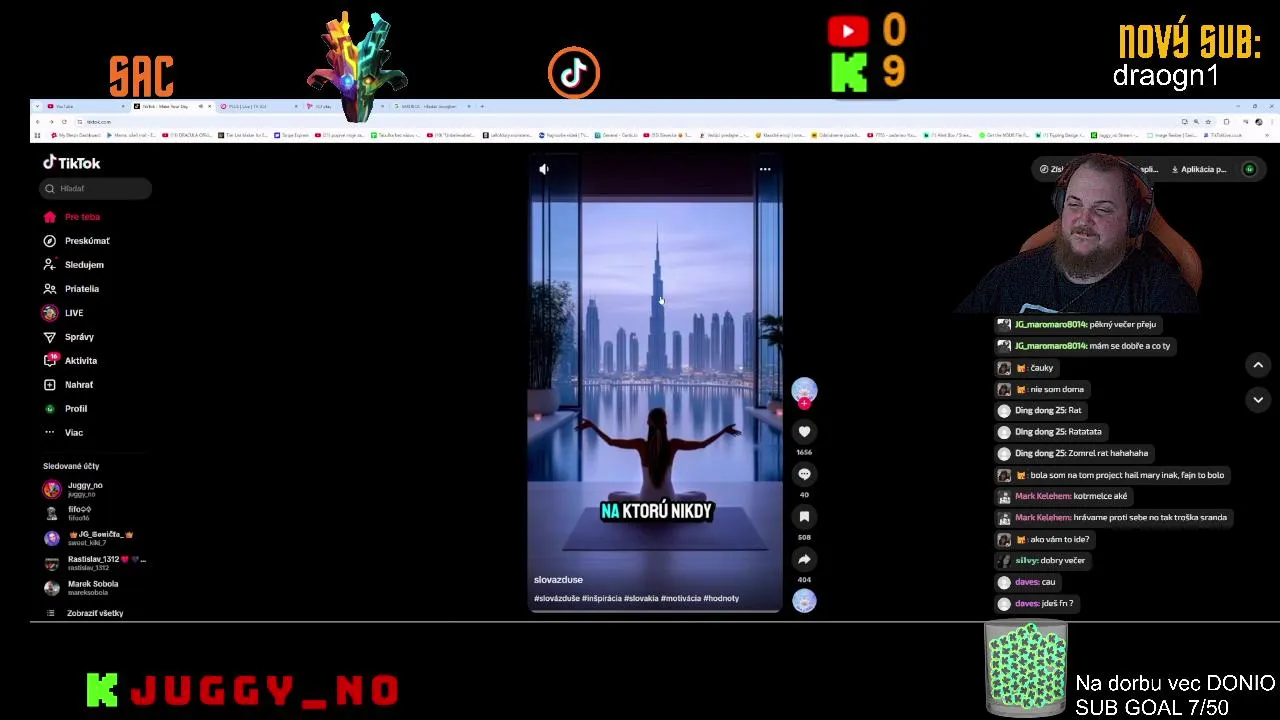The image size is (1280, 720).
Task: Open Správy messages
Action: (69, 336)
